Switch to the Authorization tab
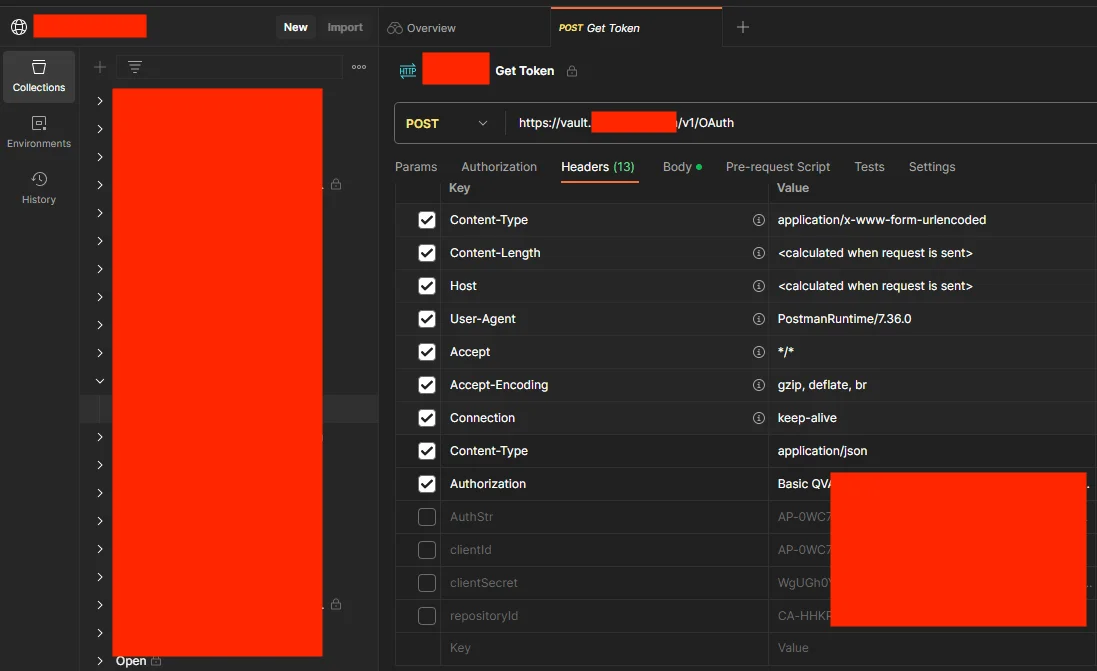Screen dimensions: 1097x671 pos(499,167)
